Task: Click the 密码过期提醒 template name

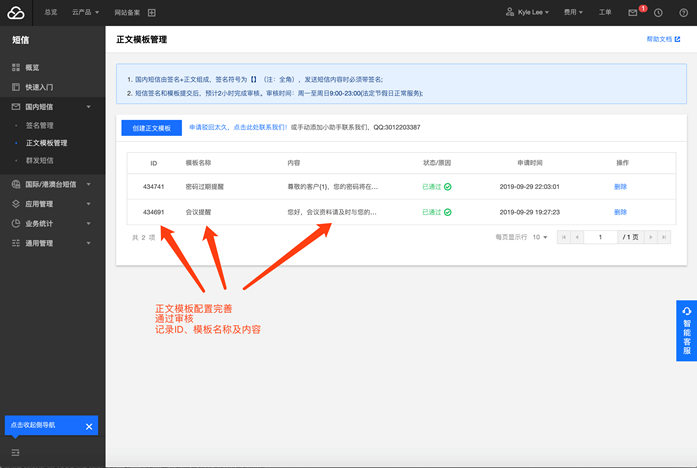Action: point(204,187)
